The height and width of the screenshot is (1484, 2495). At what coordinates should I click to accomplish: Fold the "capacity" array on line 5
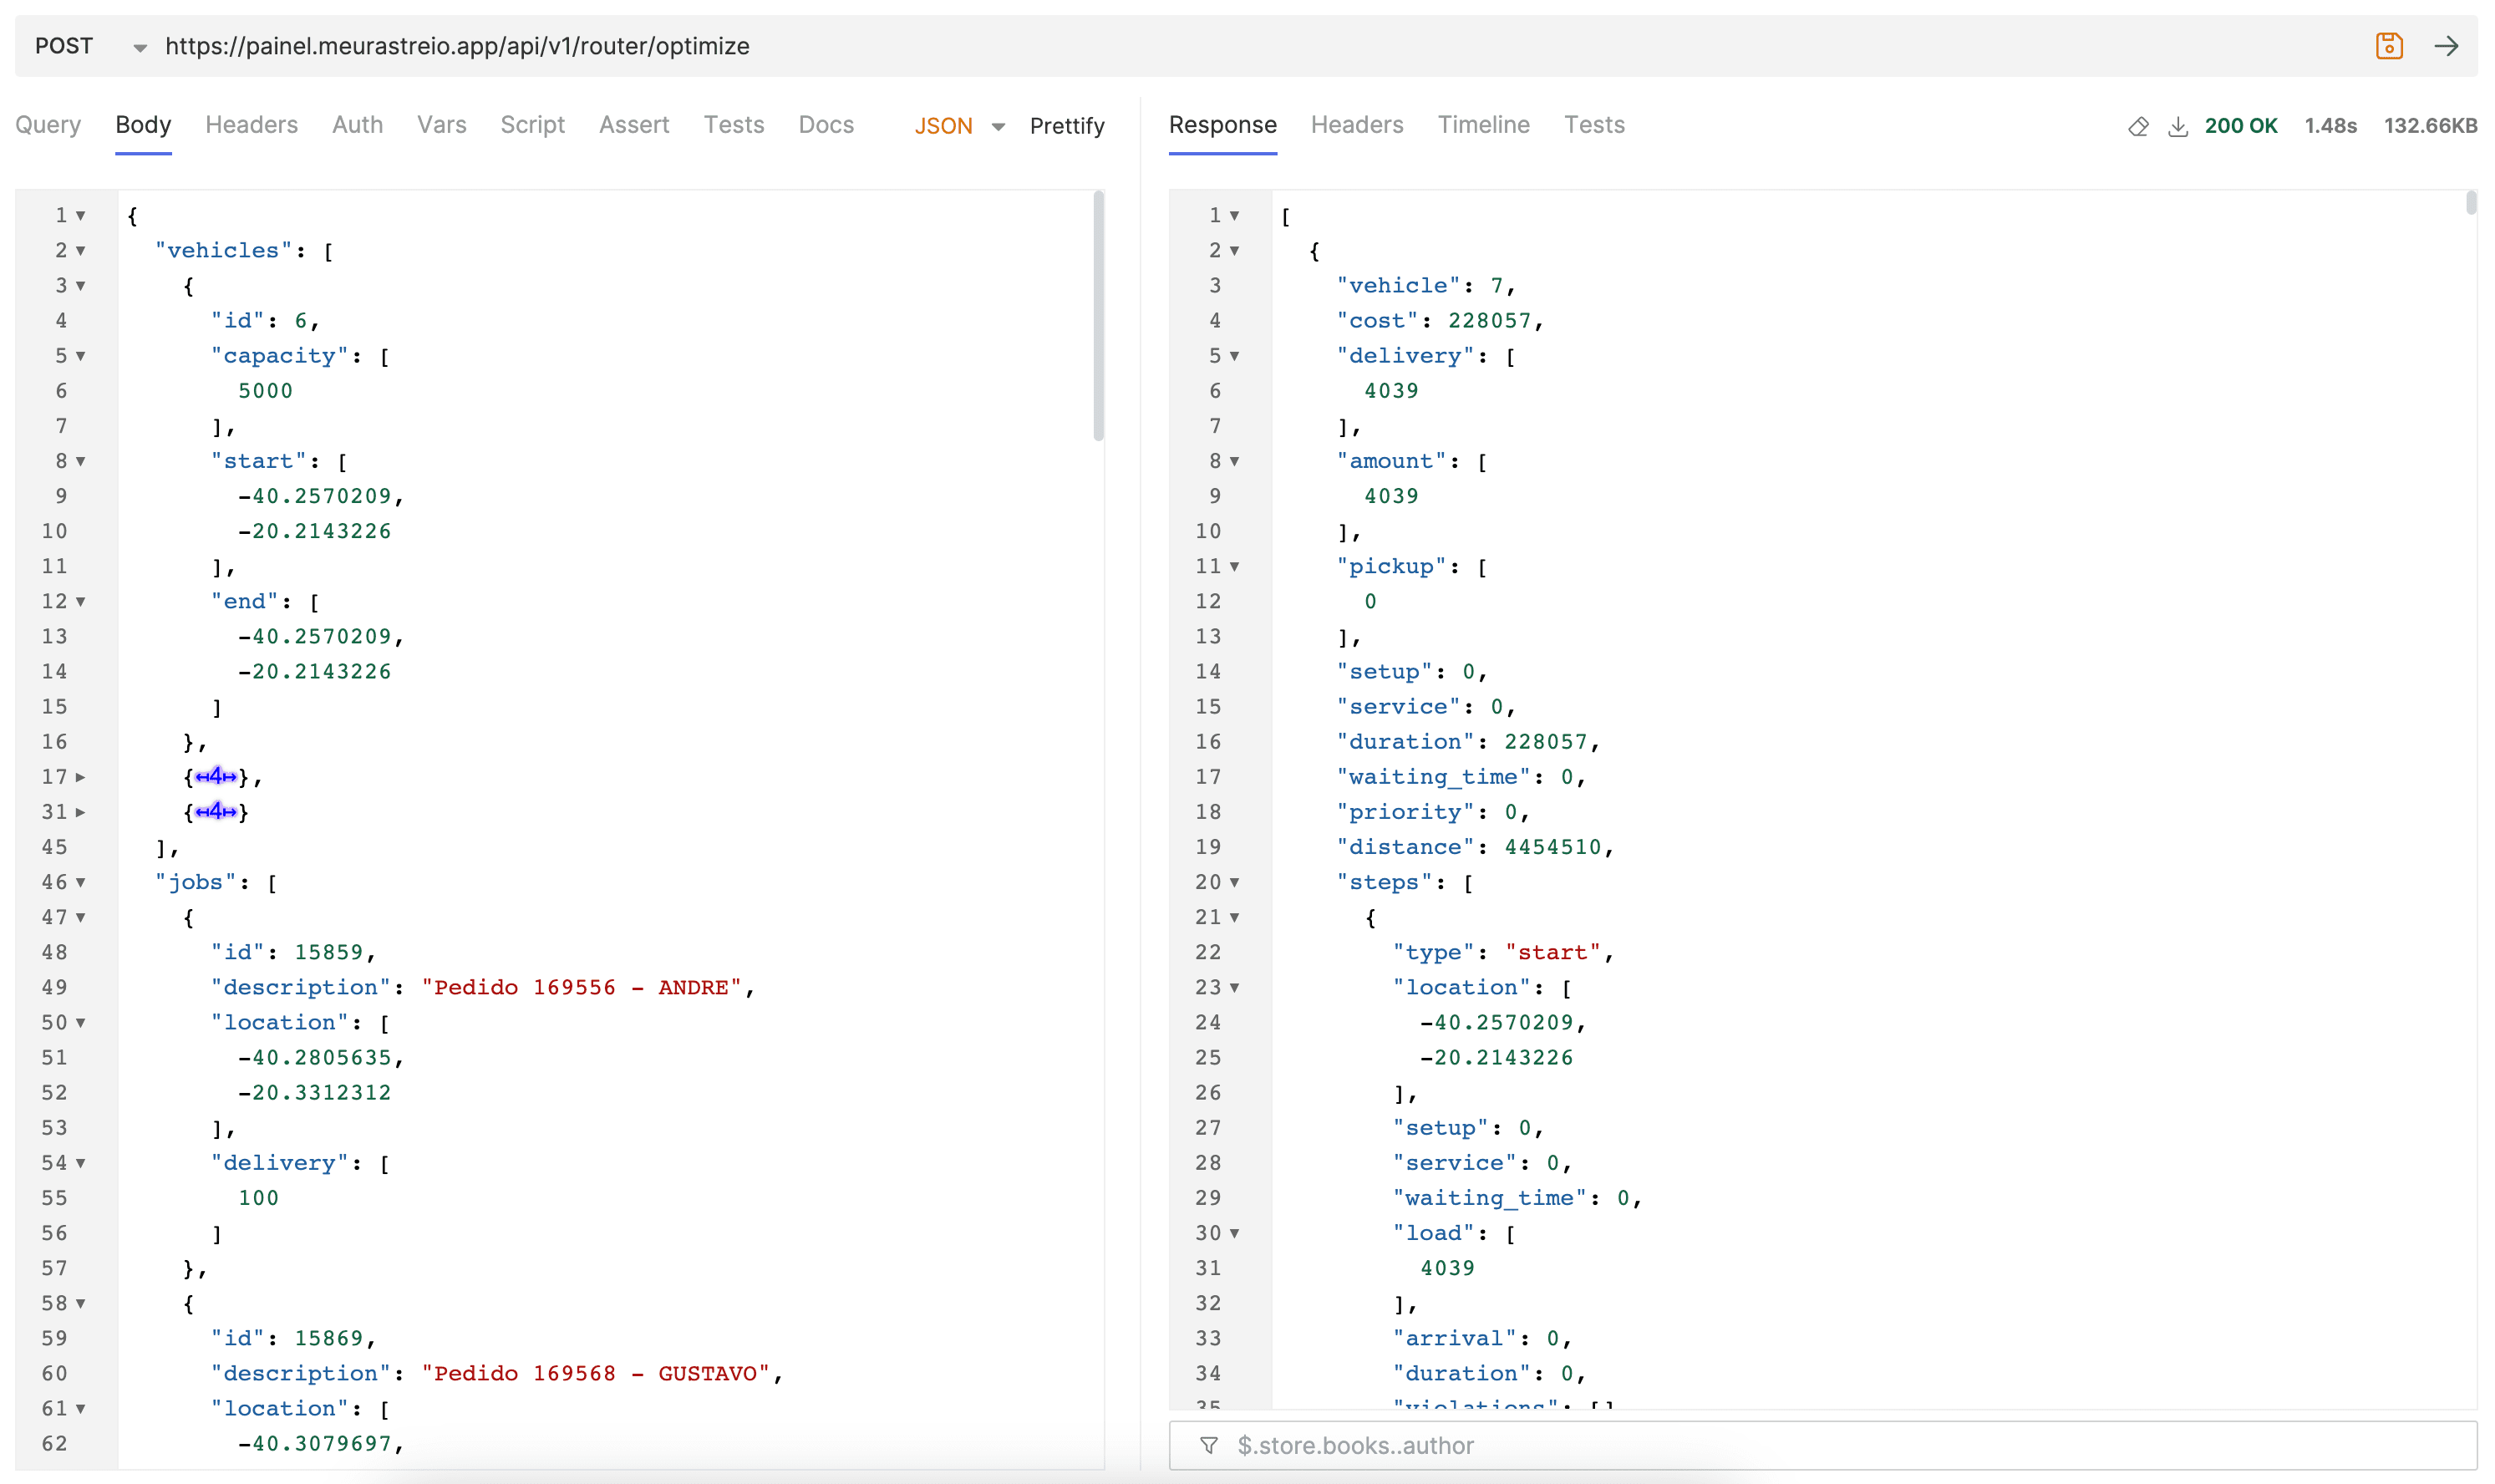pyautogui.click(x=81, y=356)
